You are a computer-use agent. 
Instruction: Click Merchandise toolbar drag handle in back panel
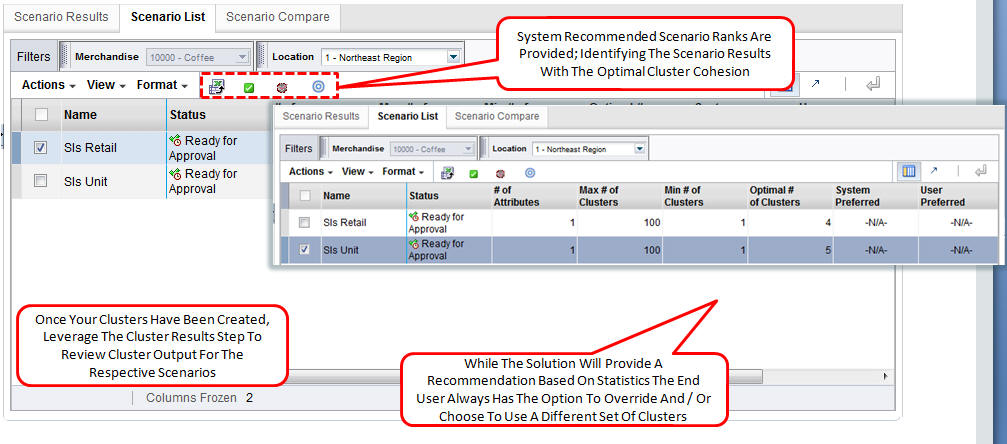[x=64, y=57]
